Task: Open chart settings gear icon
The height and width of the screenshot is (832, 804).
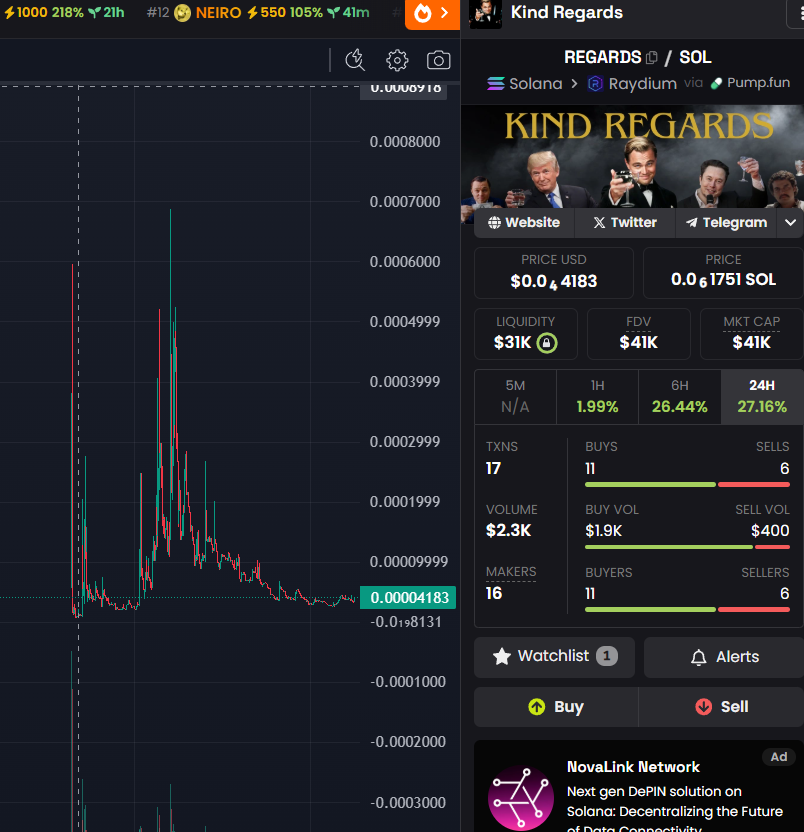Action: [397, 60]
